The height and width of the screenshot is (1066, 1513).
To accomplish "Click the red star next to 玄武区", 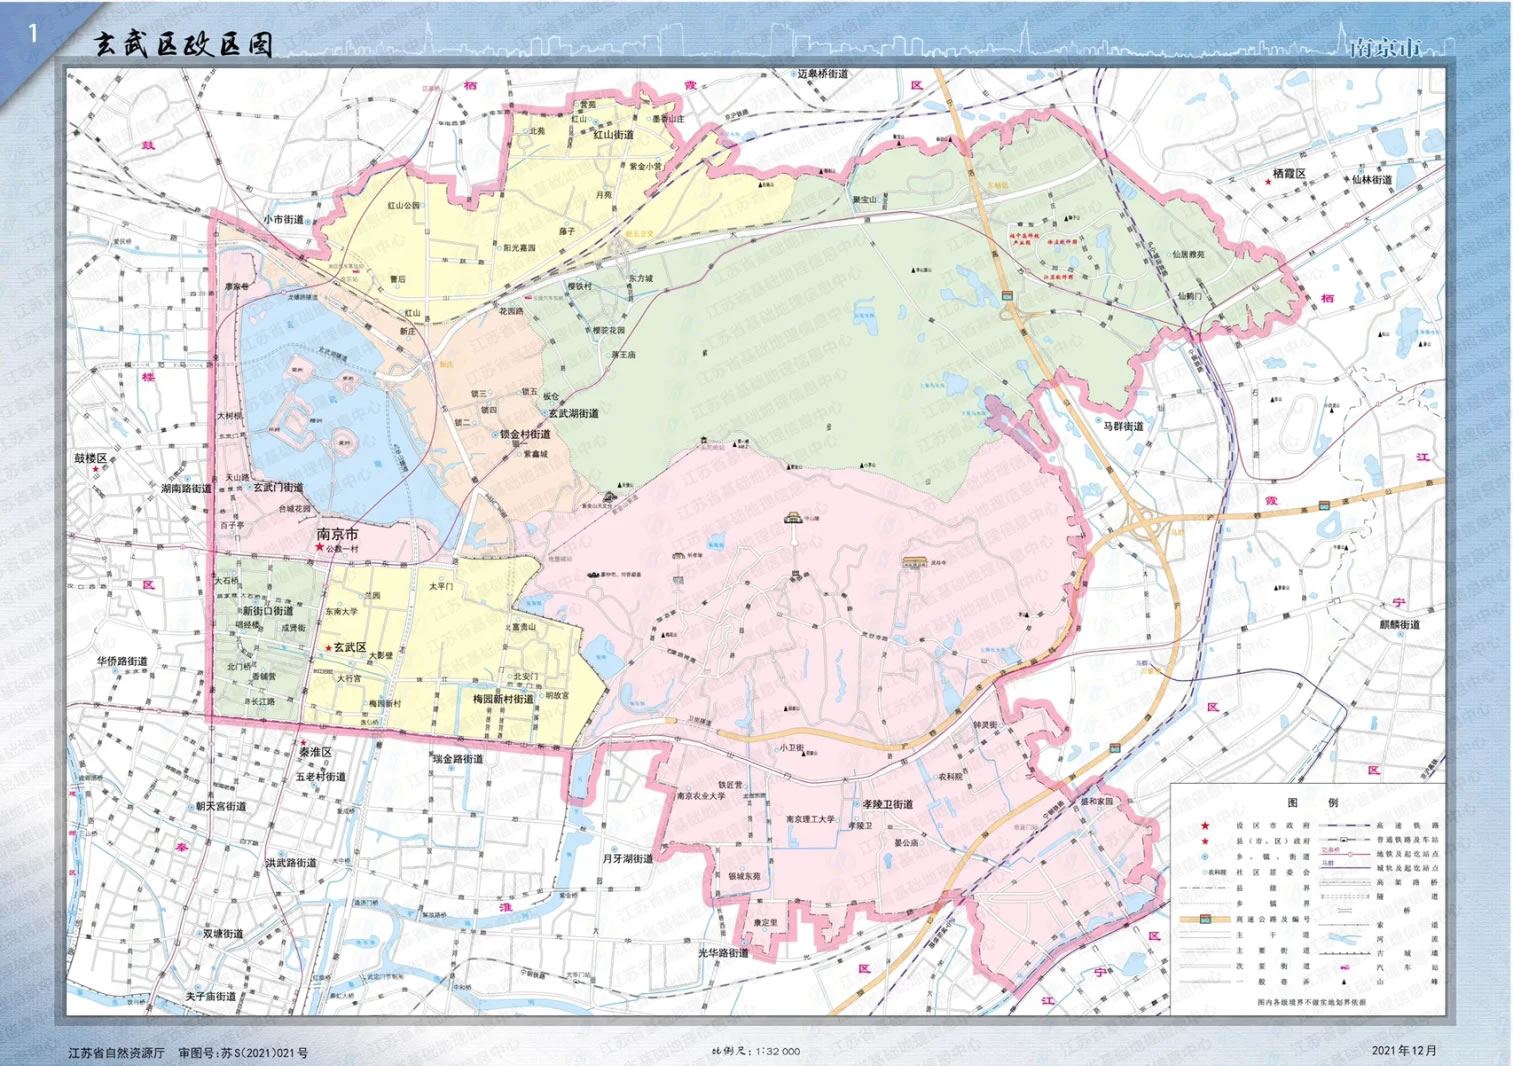I will point(328,648).
